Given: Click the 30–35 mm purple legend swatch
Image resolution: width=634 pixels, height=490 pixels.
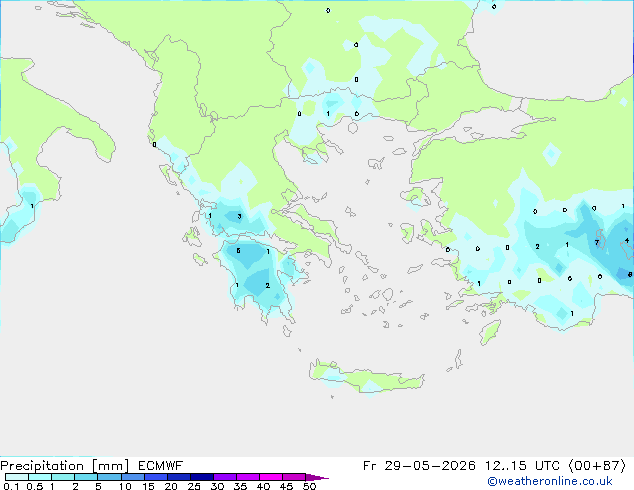Looking at the screenshot, I should pyautogui.click(x=224, y=477).
